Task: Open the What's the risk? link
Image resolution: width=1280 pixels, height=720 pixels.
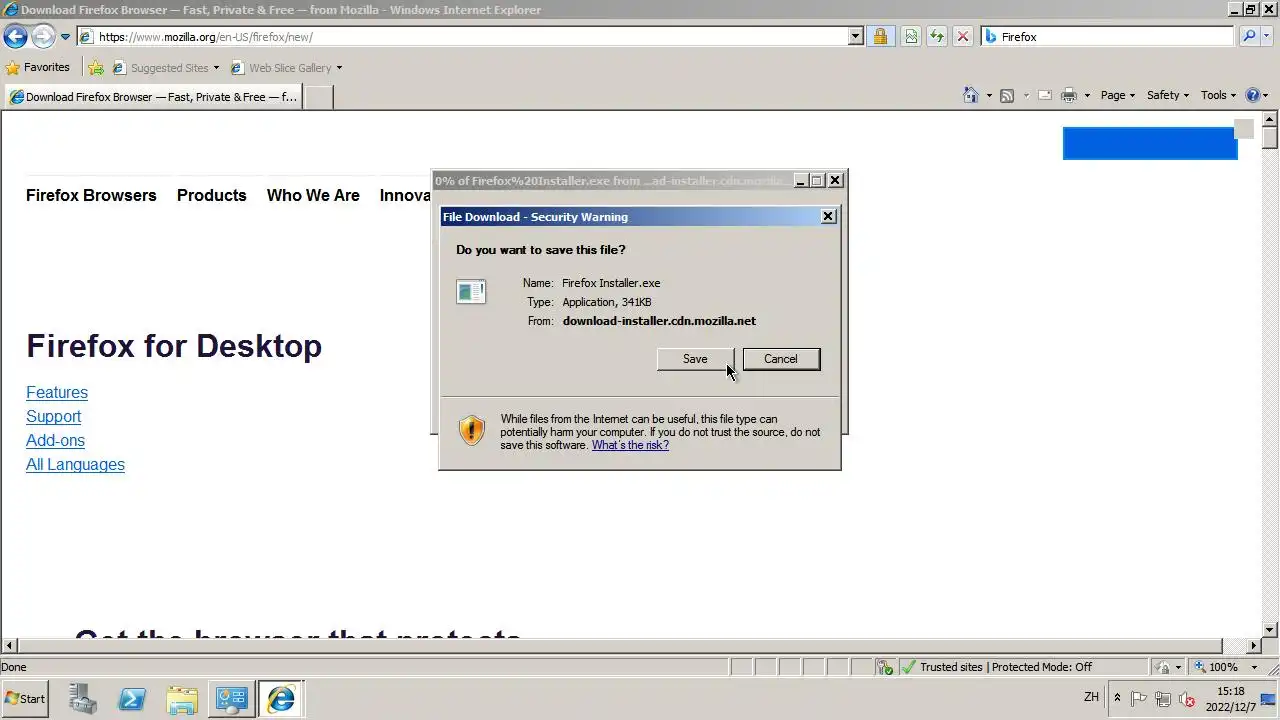Action: point(630,445)
